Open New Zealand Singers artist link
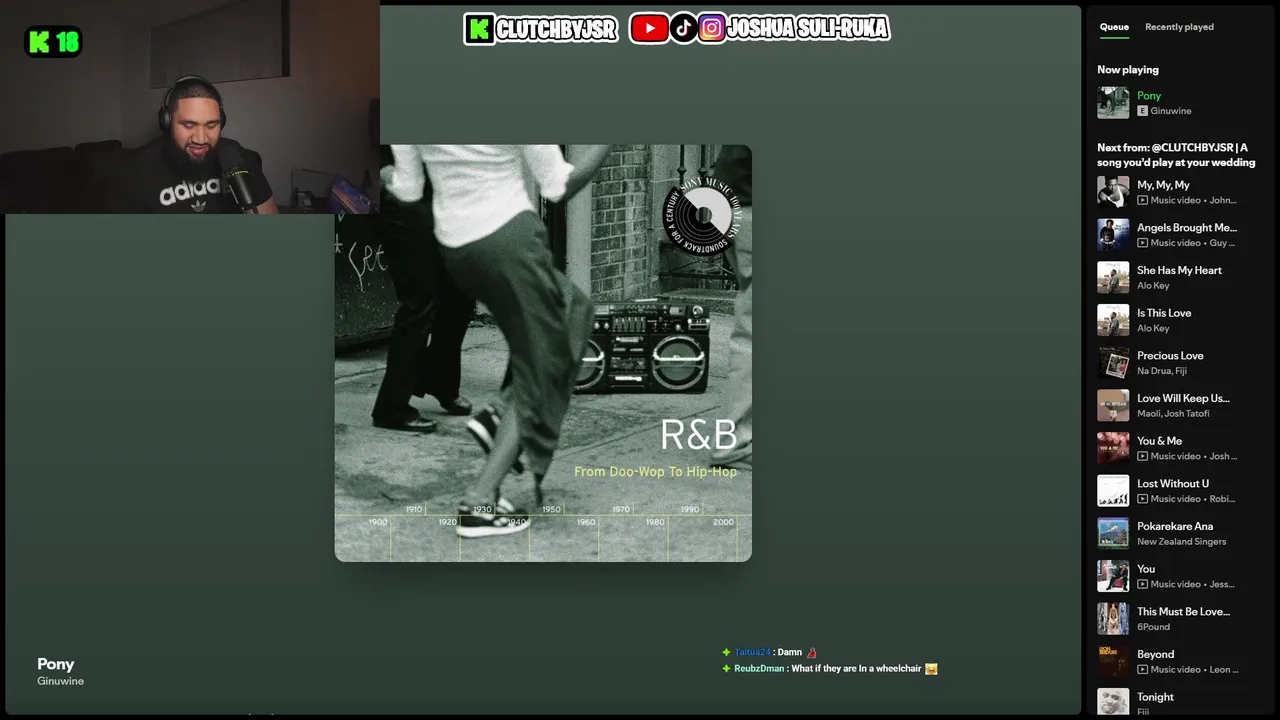Image resolution: width=1280 pixels, height=720 pixels. [x=1181, y=541]
